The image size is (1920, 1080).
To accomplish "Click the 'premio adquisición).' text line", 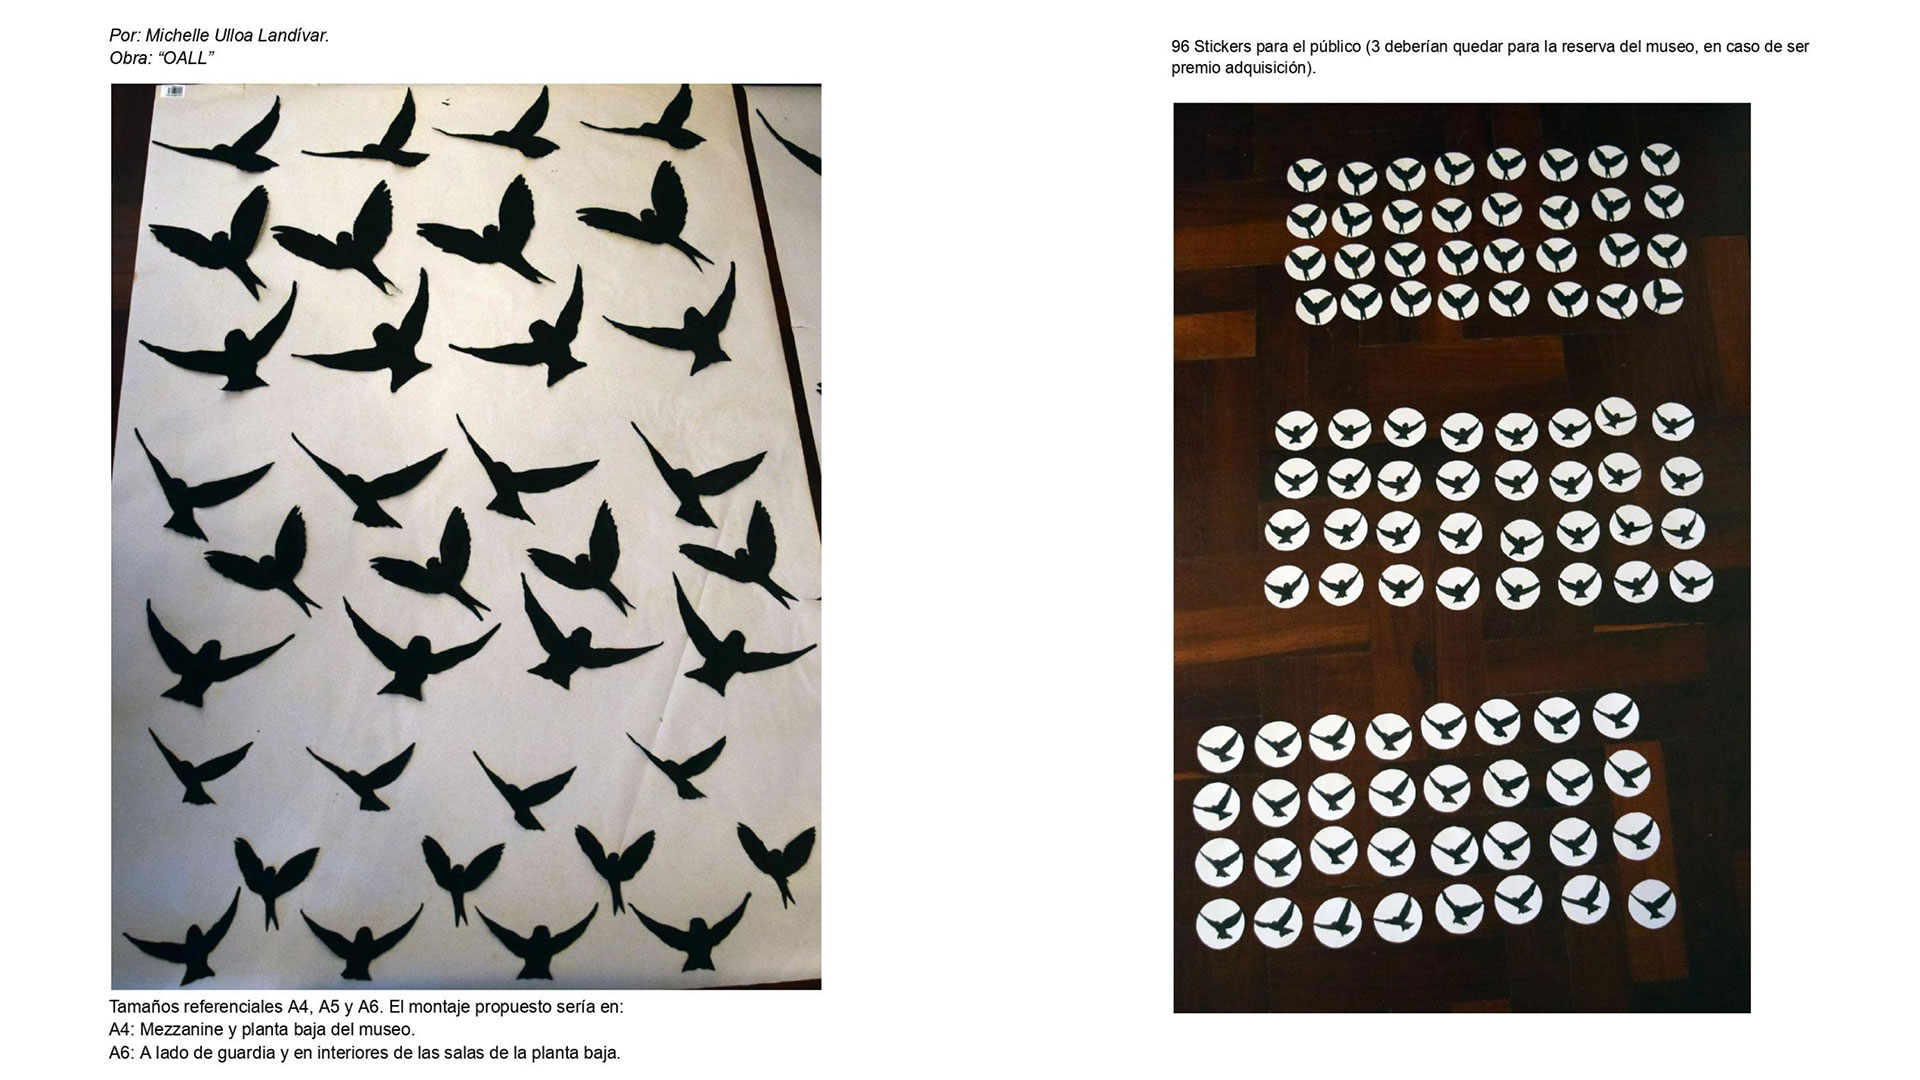I will point(1244,68).
